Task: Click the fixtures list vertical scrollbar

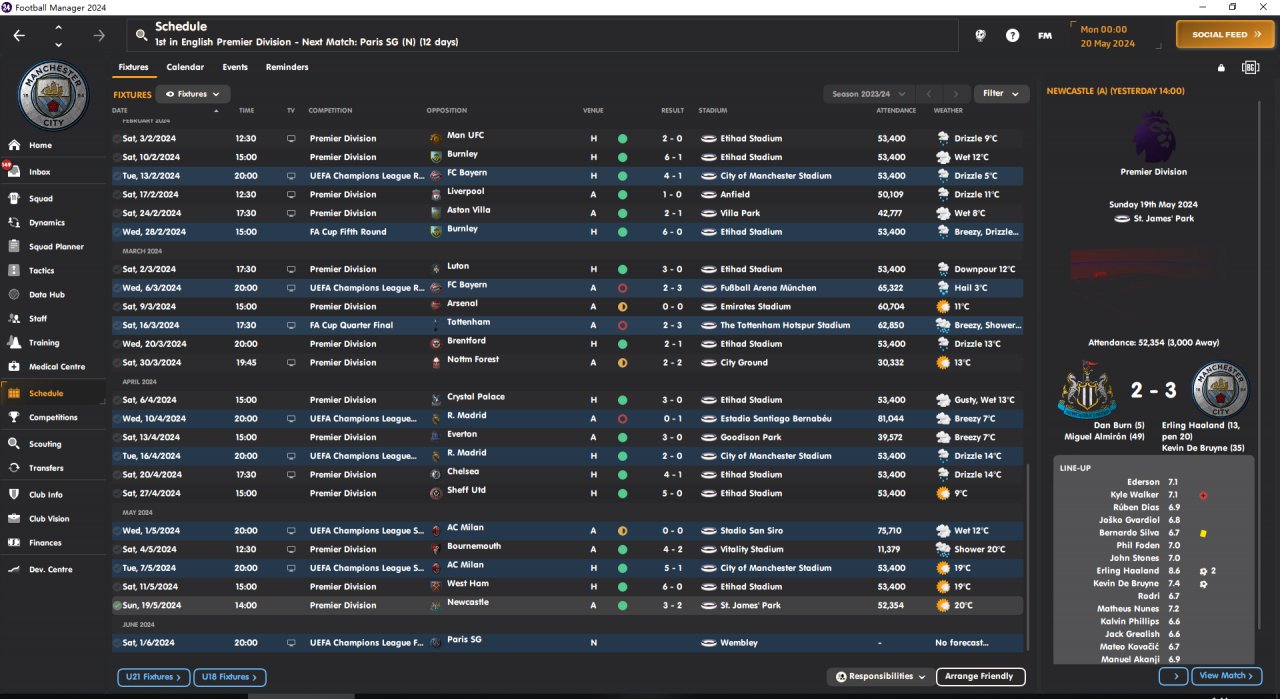Action: [x=1028, y=560]
